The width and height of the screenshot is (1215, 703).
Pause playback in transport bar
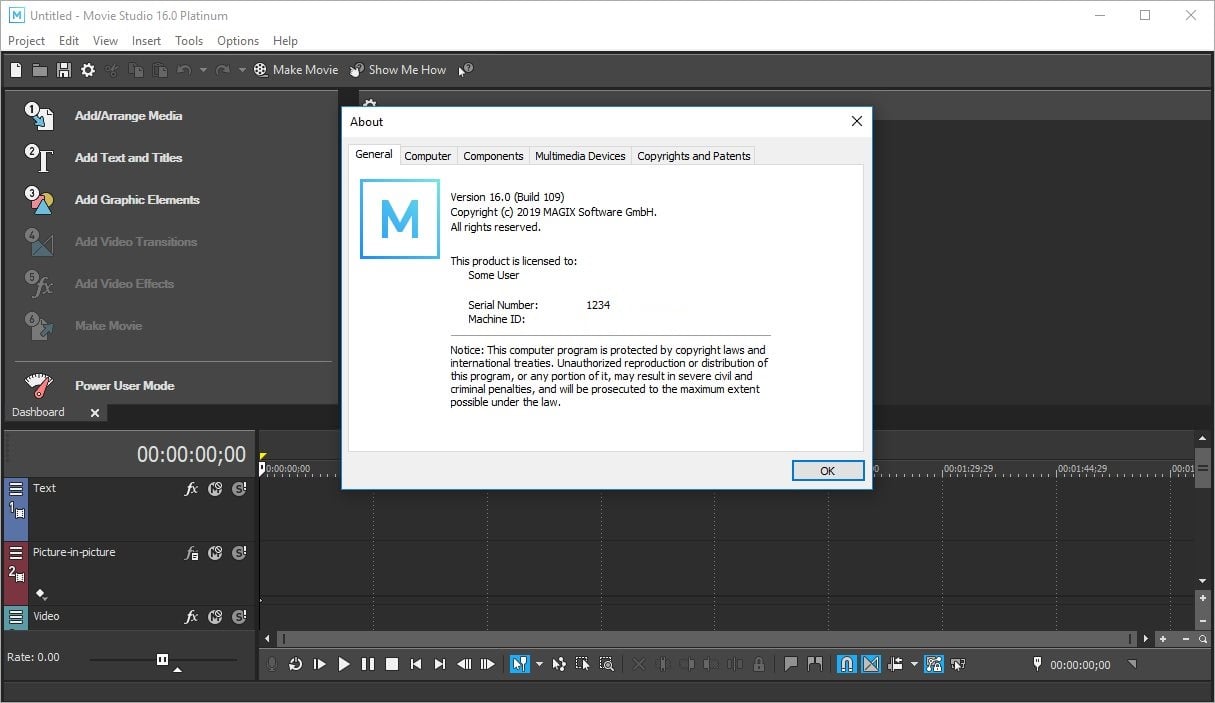(x=368, y=664)
